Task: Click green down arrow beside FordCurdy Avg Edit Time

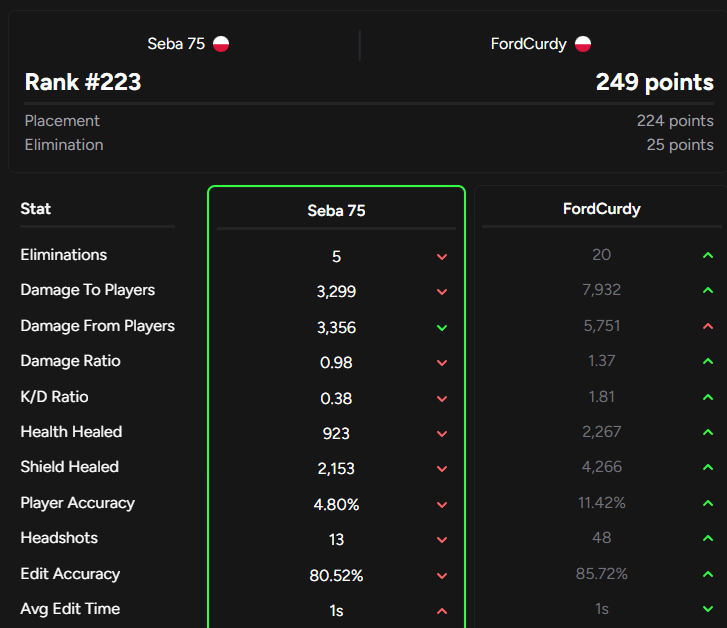Action: pyautogui.click(x=708, y=609)
